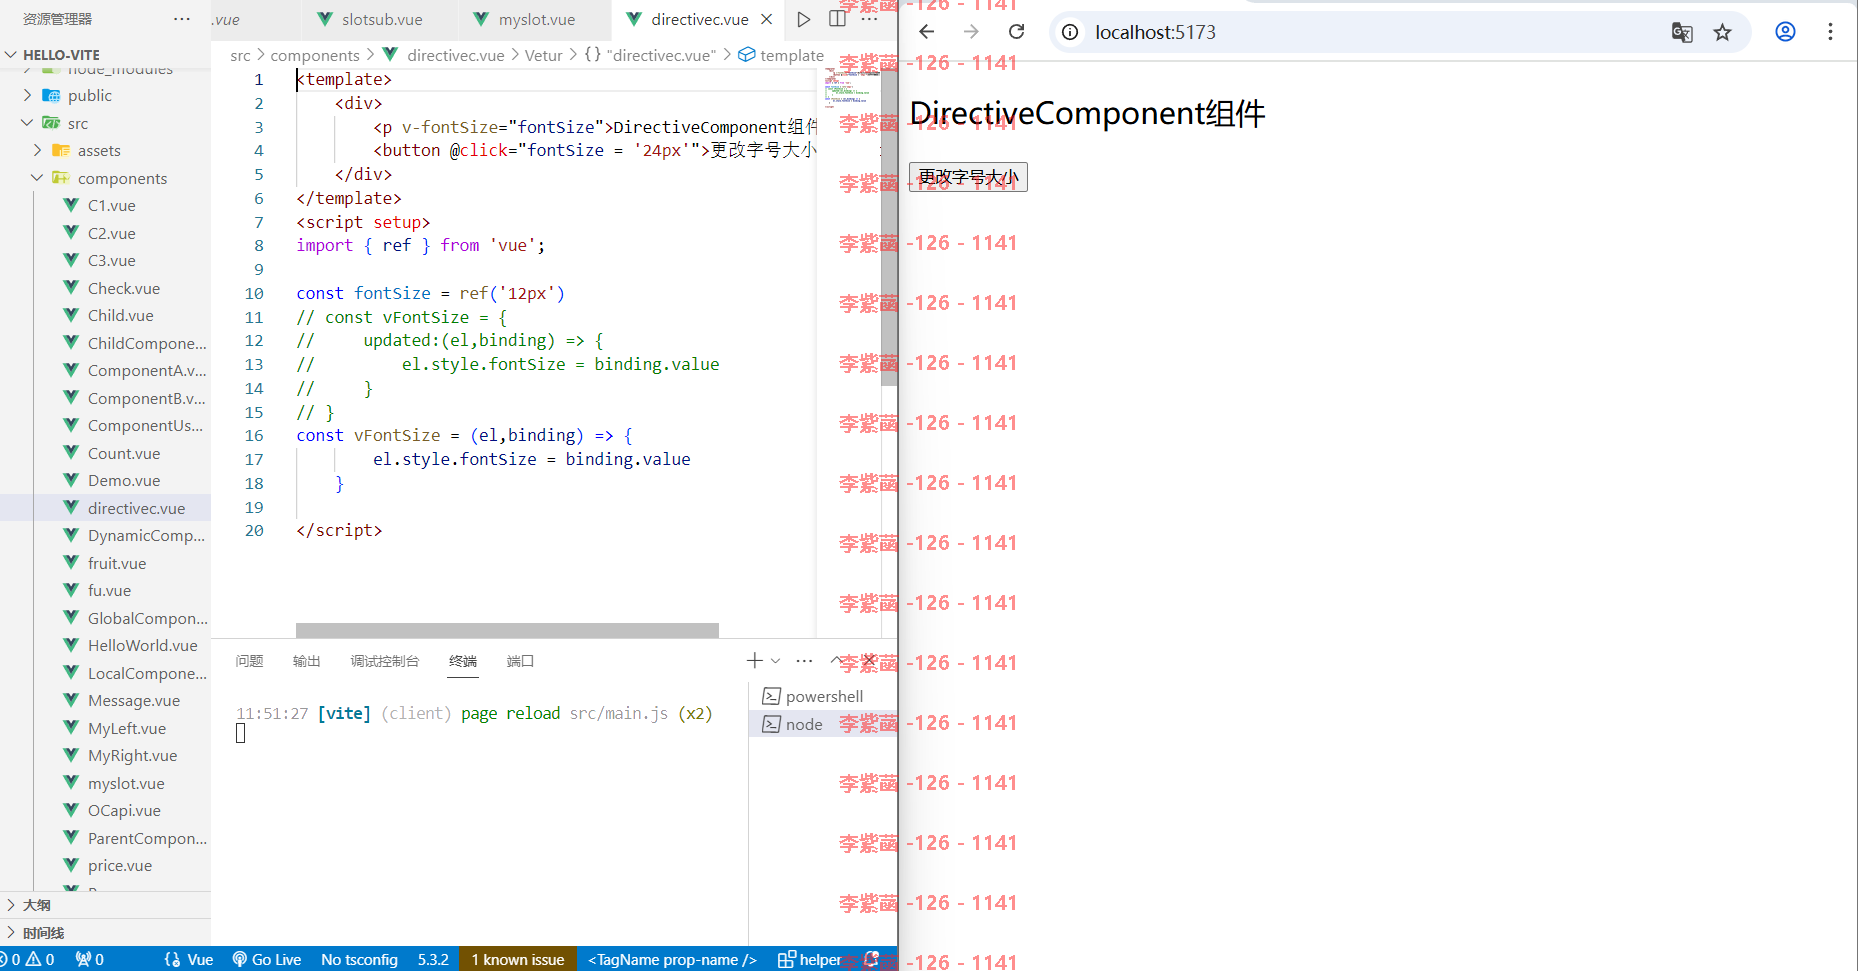
Task: Open the translate page icon
Action: point(1682,32)
